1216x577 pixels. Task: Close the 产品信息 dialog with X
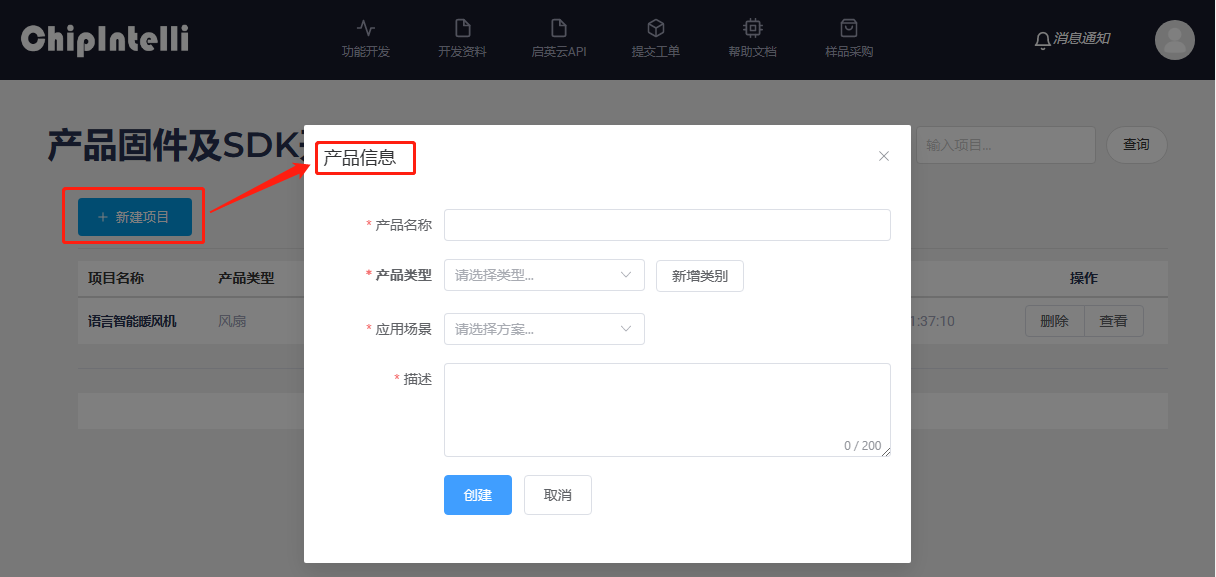click(883, 156)
